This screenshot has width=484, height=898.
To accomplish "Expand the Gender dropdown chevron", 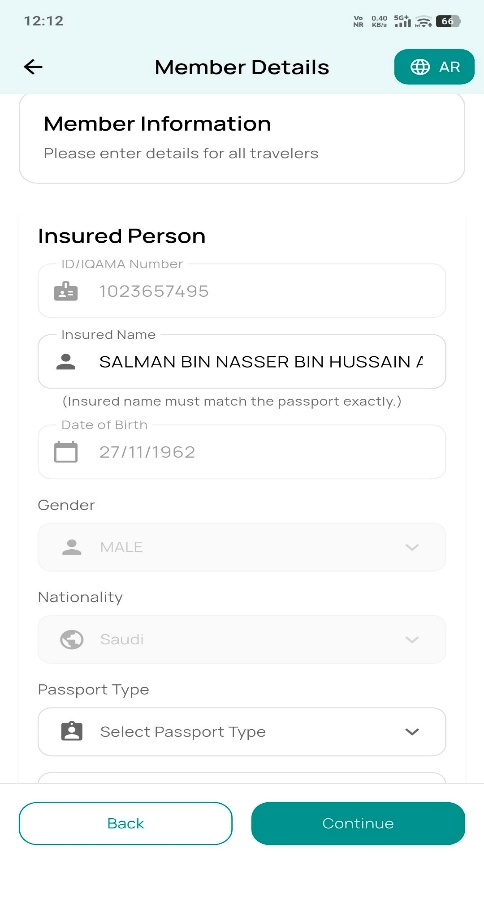I will [412, 547].
